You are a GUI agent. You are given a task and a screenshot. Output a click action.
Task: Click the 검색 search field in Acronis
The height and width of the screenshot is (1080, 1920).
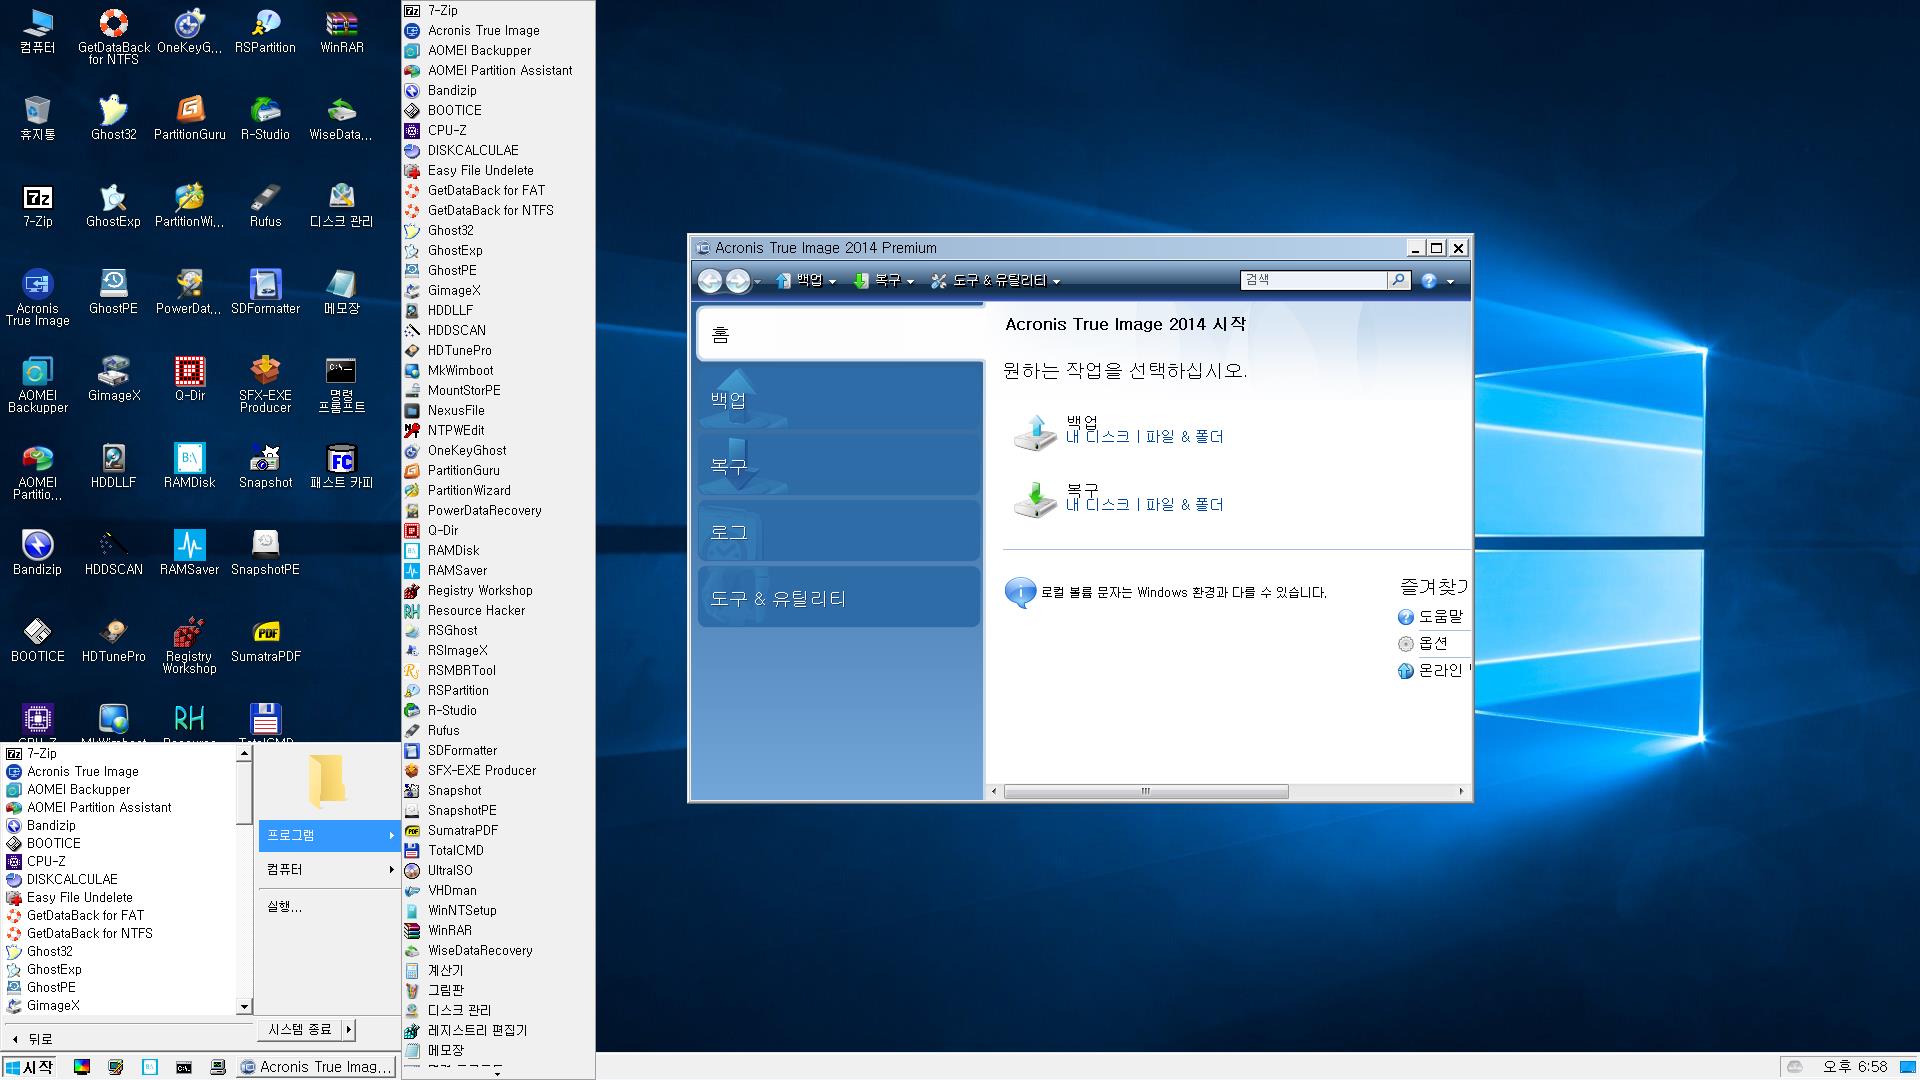1313,280
